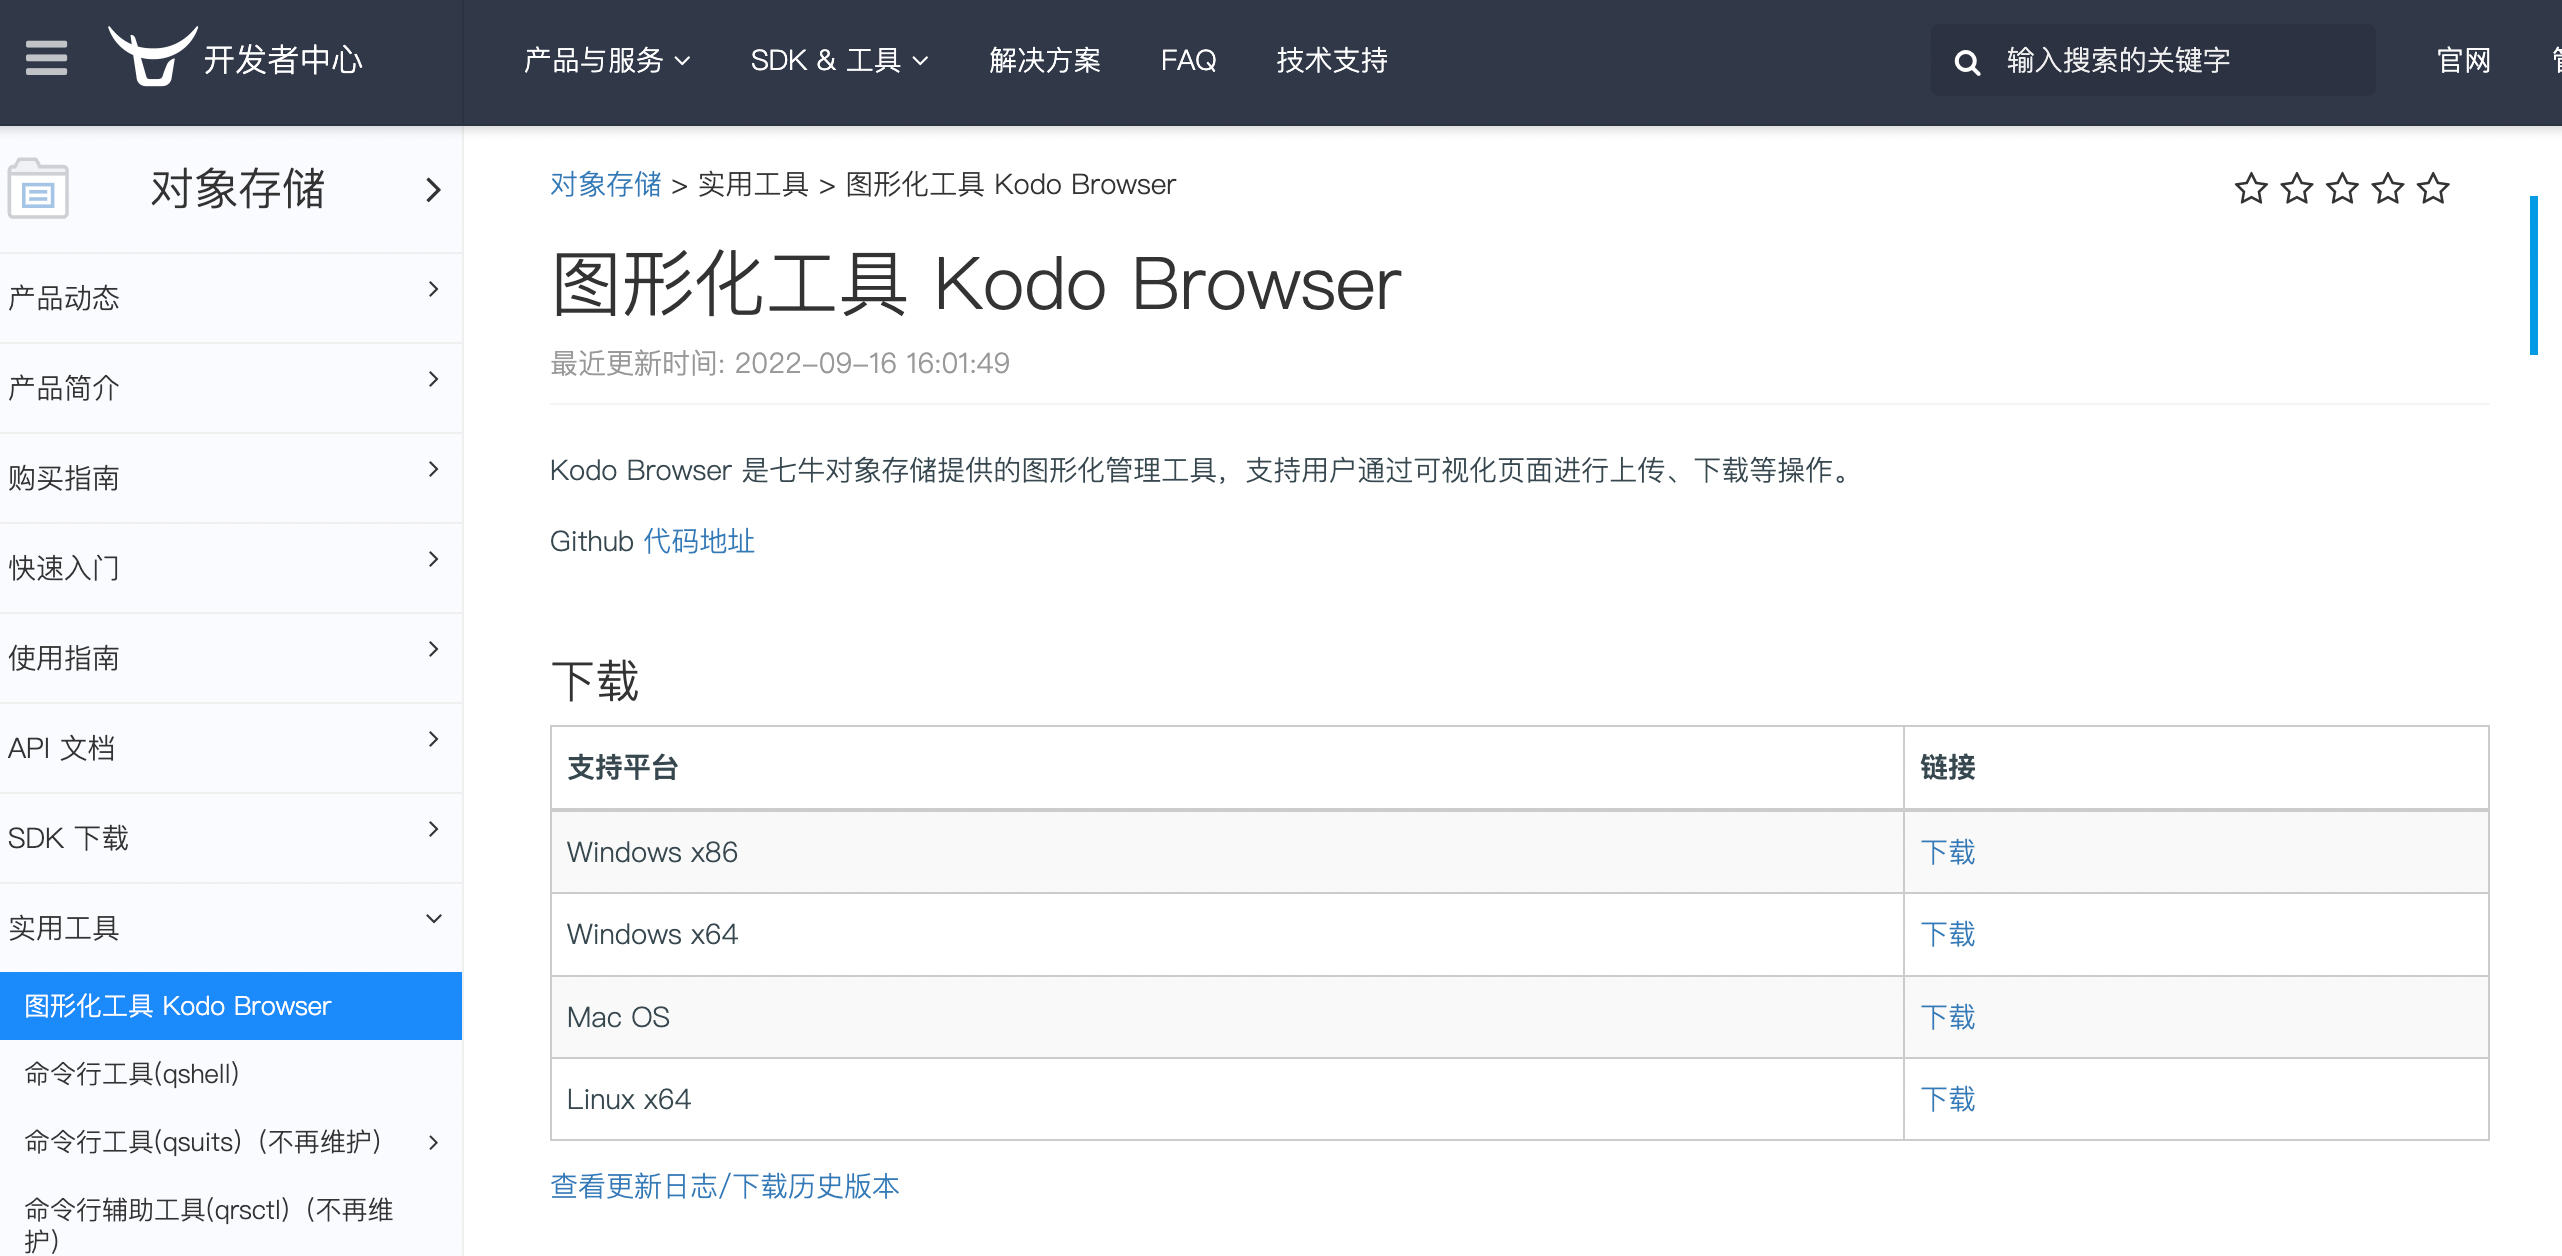Rate the page two stars

click(x=2297, y=188)
